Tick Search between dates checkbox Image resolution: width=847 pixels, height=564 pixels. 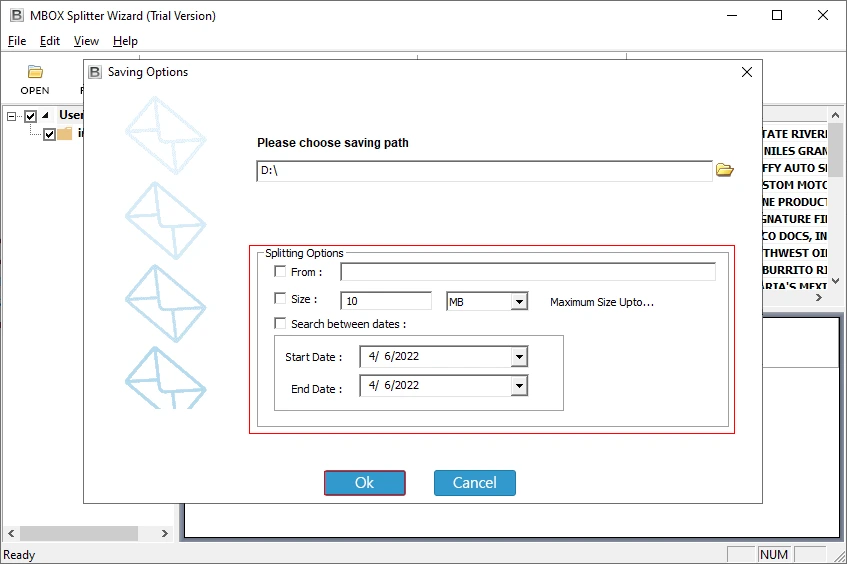click(x=280, y=323)
